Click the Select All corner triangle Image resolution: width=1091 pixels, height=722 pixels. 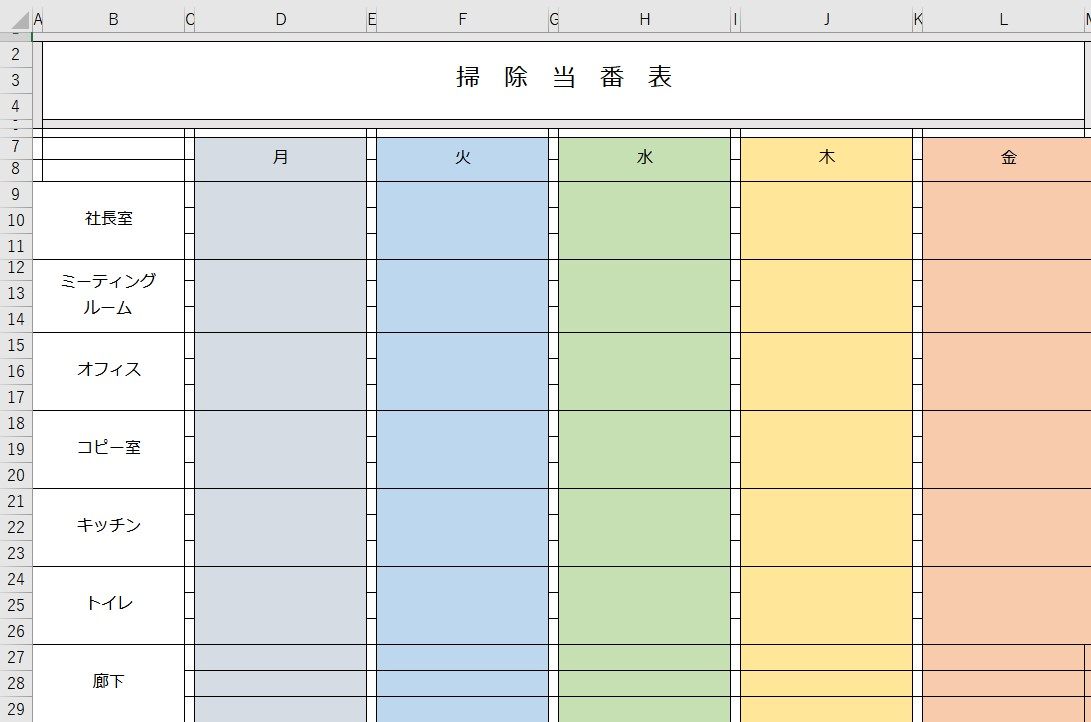(x=17, y=19)
